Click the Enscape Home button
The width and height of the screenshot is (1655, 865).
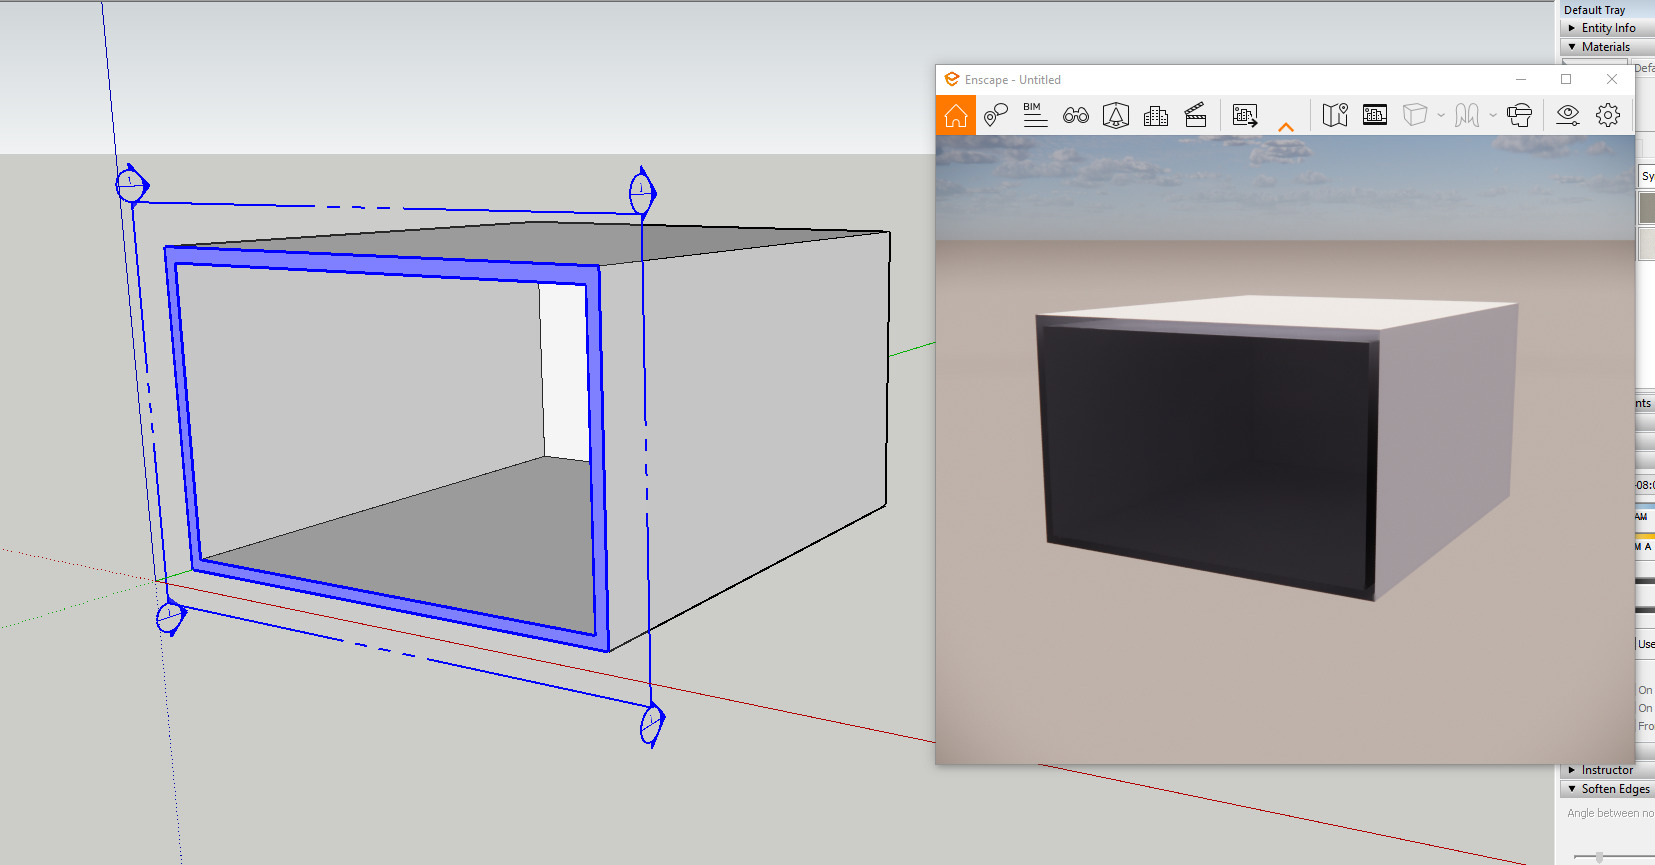[955, 116]
